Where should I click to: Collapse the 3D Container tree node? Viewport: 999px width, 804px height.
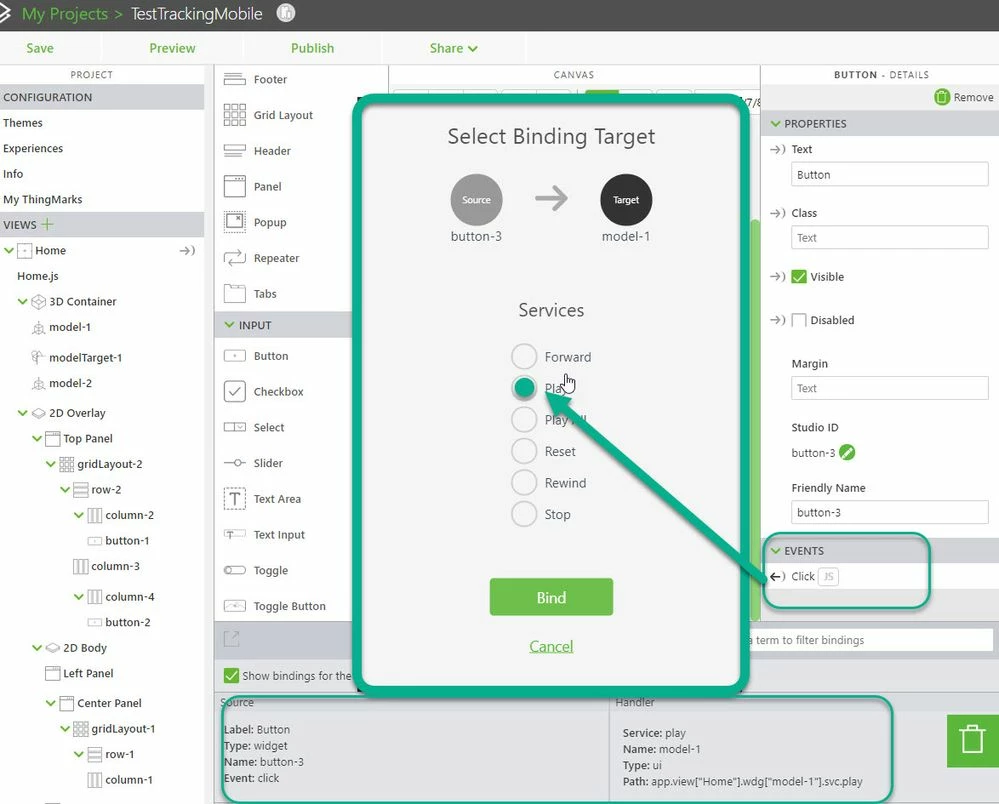23,301
